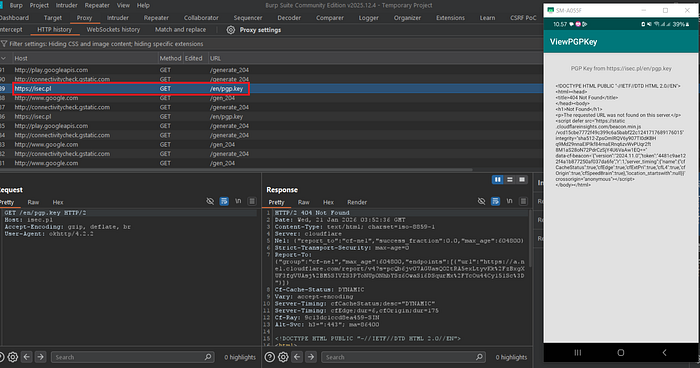Toggle the blue line wrap icon in Request panel

pyautogui.click(x=224, y=201)
